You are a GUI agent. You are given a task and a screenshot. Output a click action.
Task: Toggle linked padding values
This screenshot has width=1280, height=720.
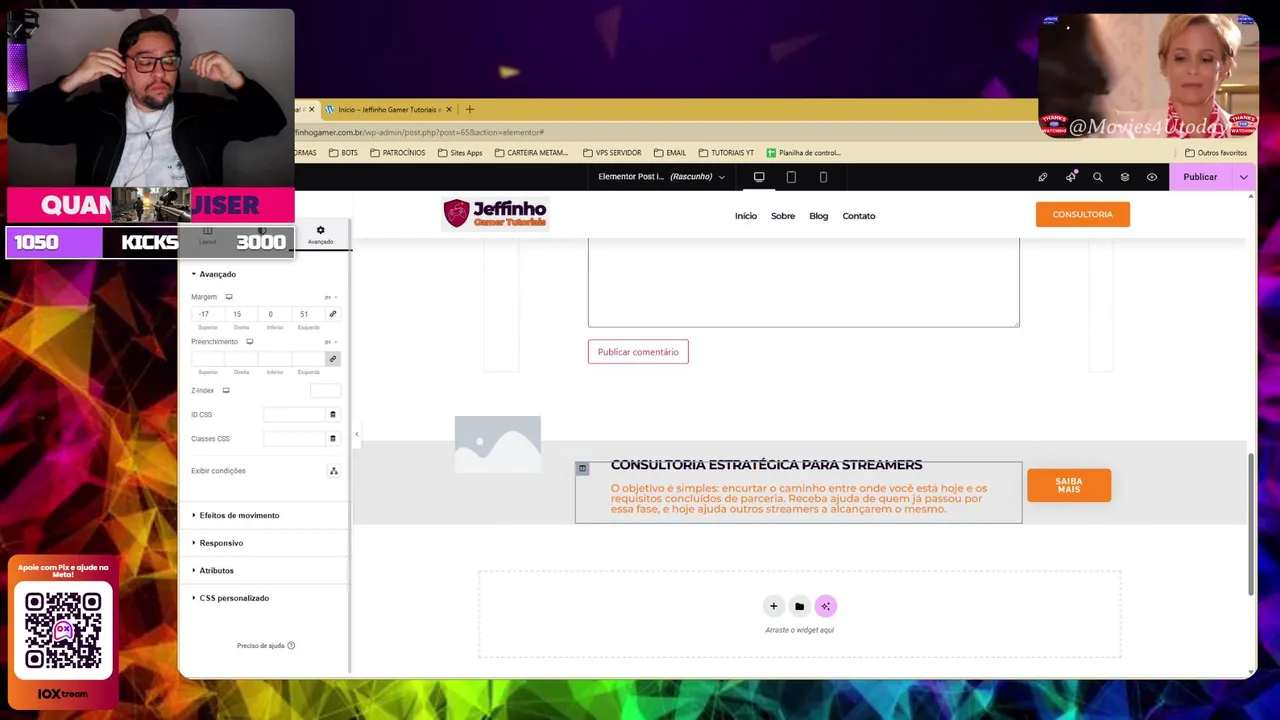333,359
